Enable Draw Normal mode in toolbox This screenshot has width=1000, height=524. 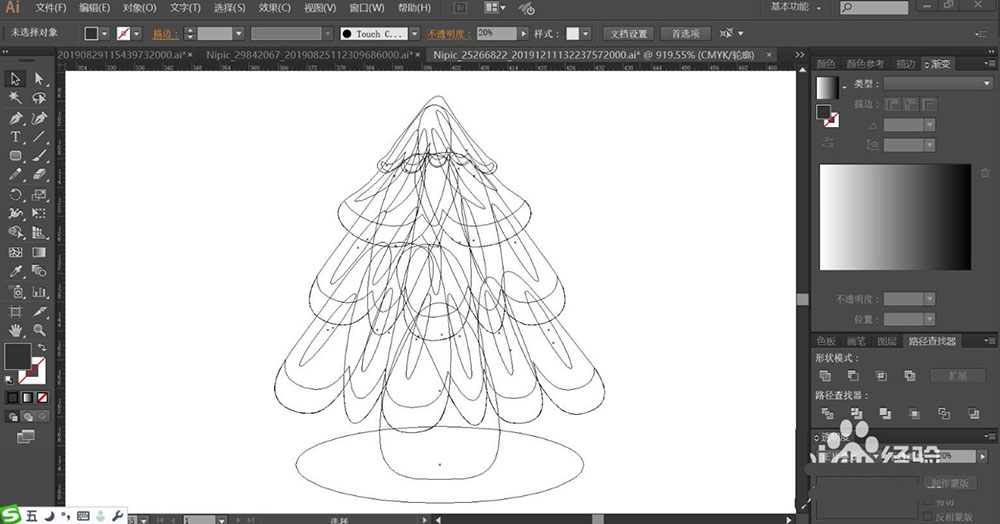click(x=13, y=417)
